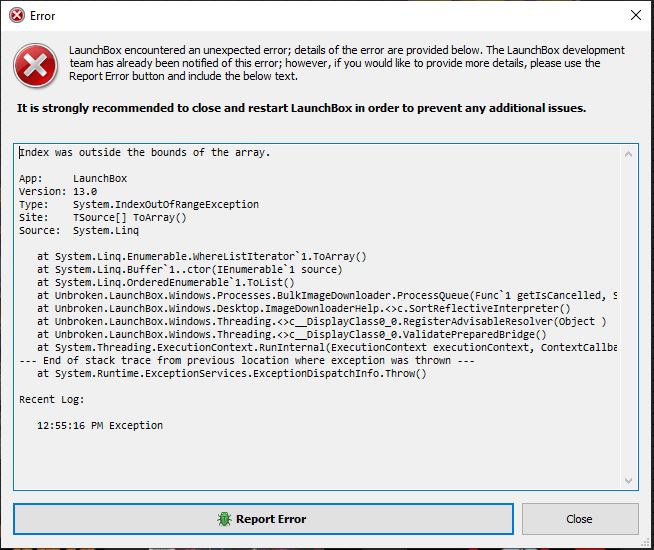The image size is (654, 550).
Task: Click the ExecutionContext.RunInternal stack line
Action: [x=327, y=347]
